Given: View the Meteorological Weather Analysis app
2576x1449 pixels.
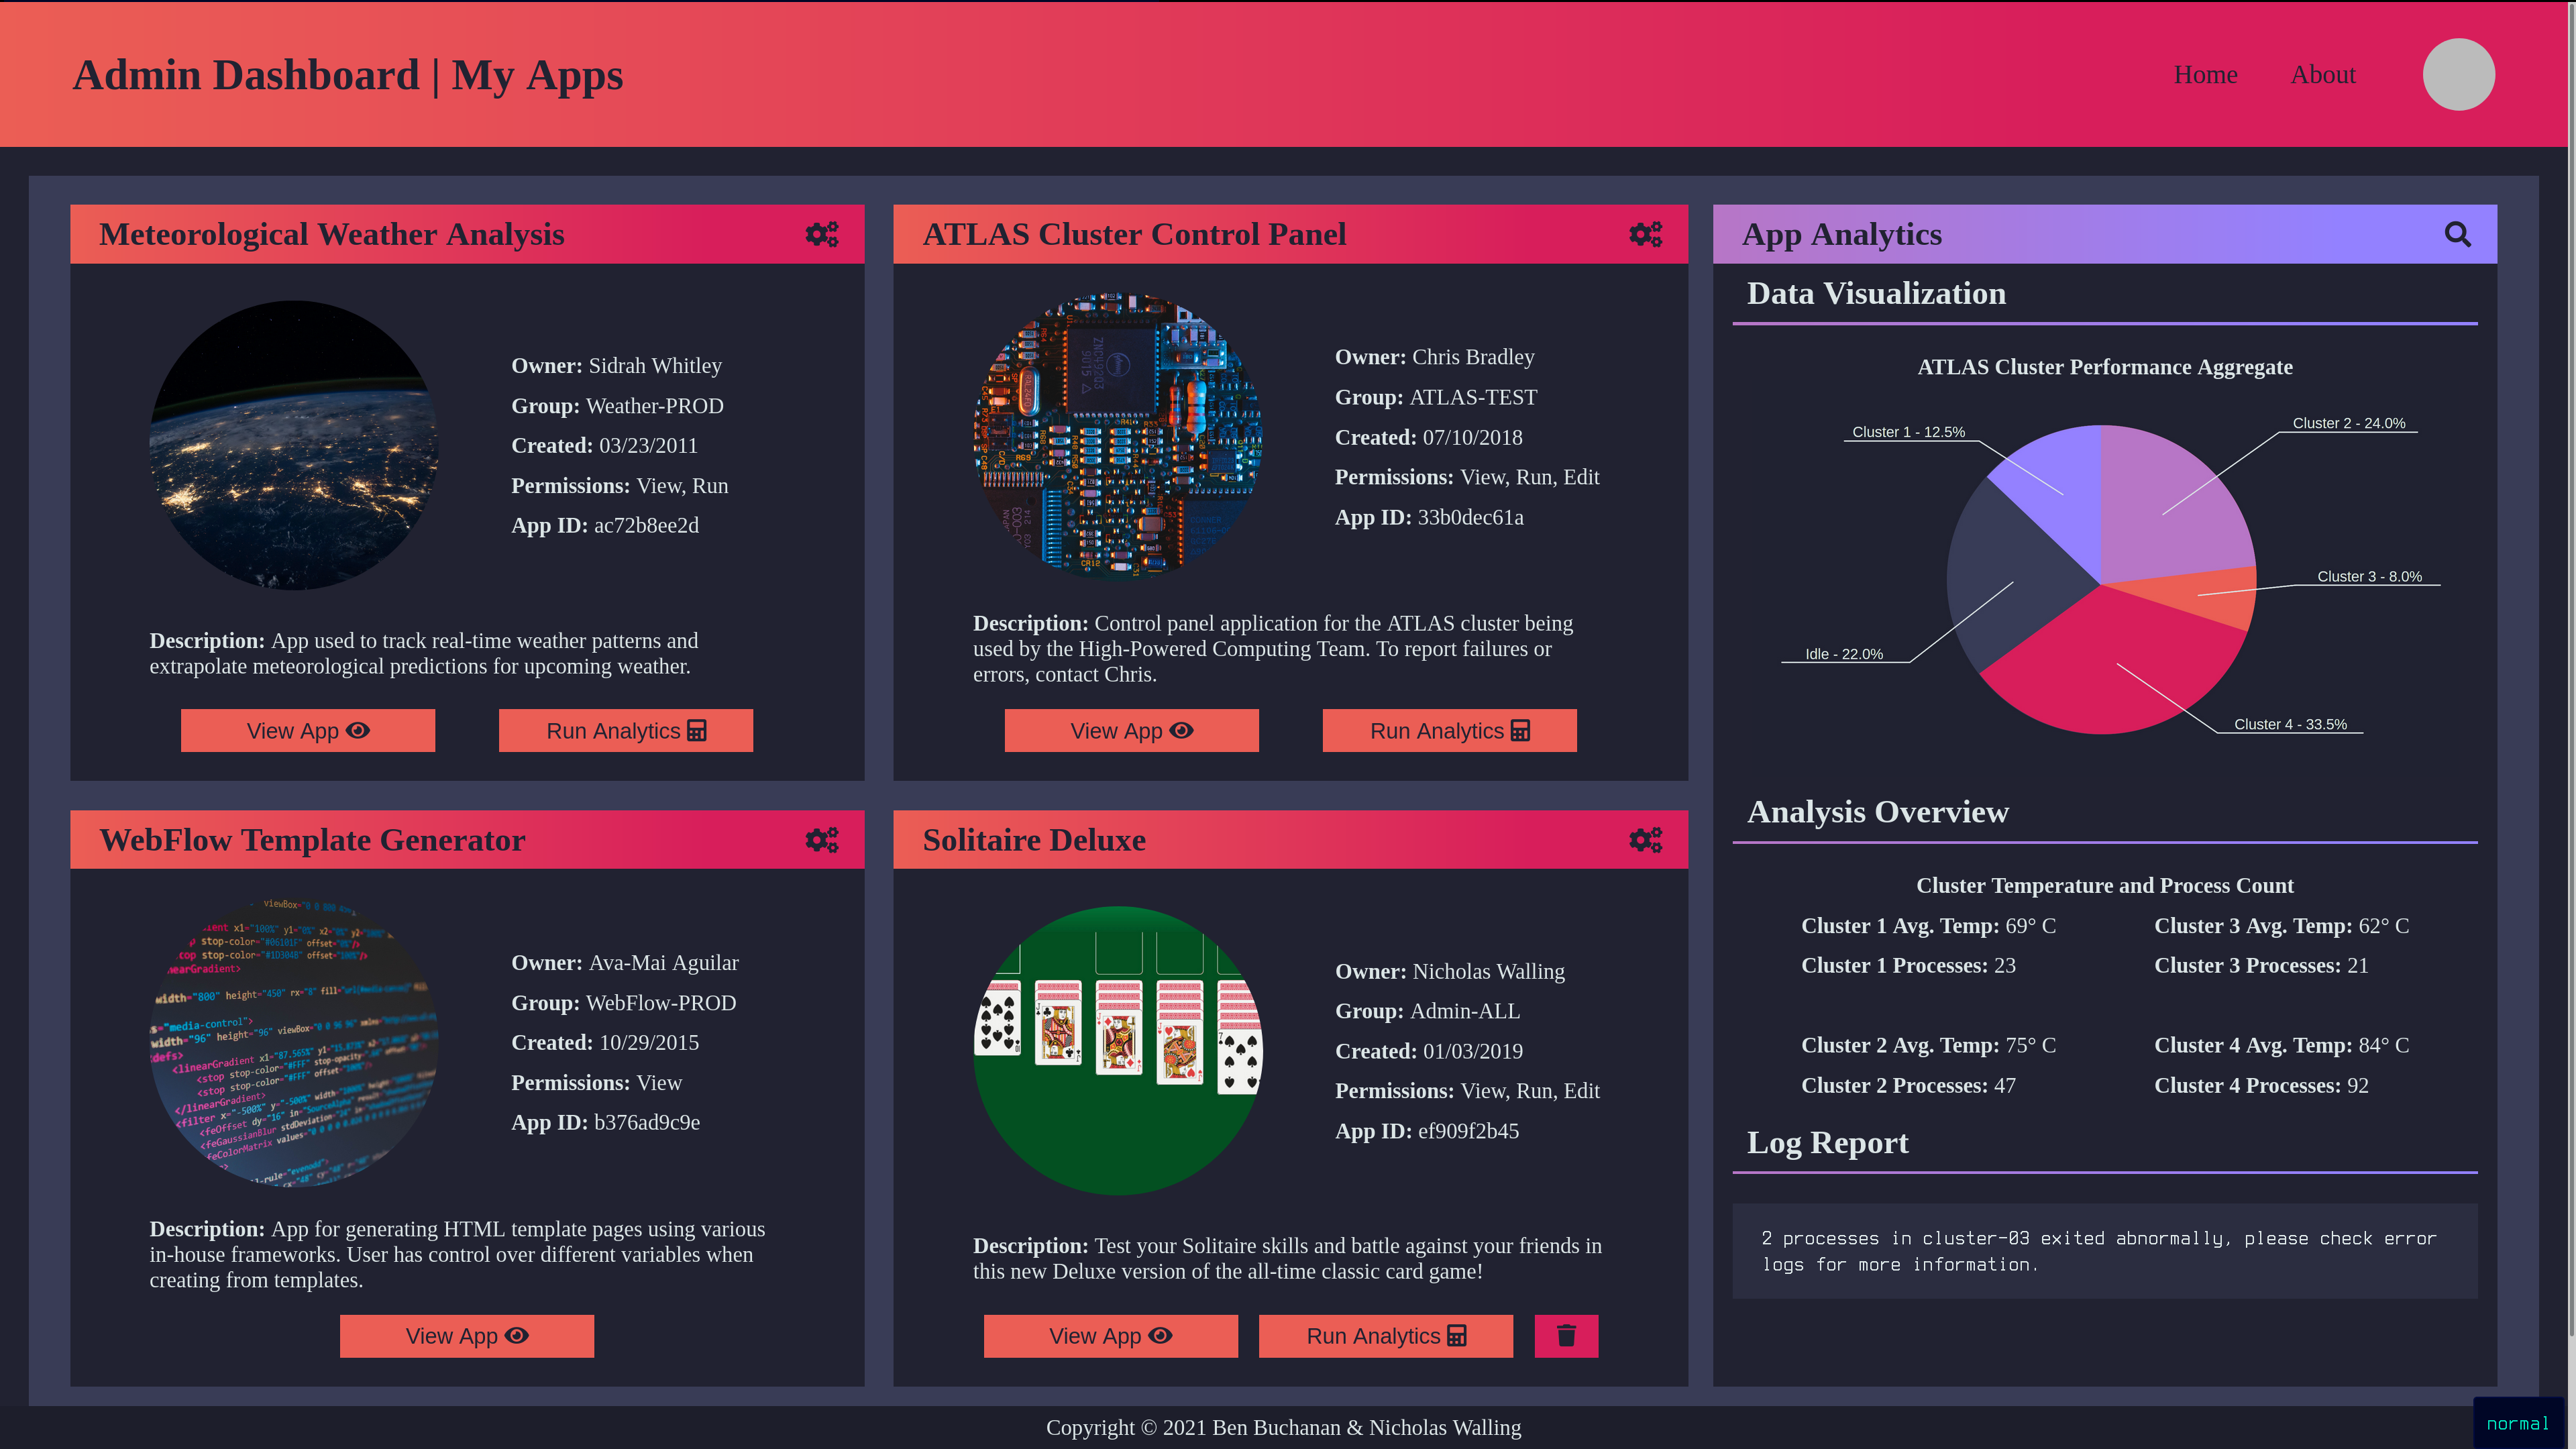Looking at the screenshot, I should (308, 731).
